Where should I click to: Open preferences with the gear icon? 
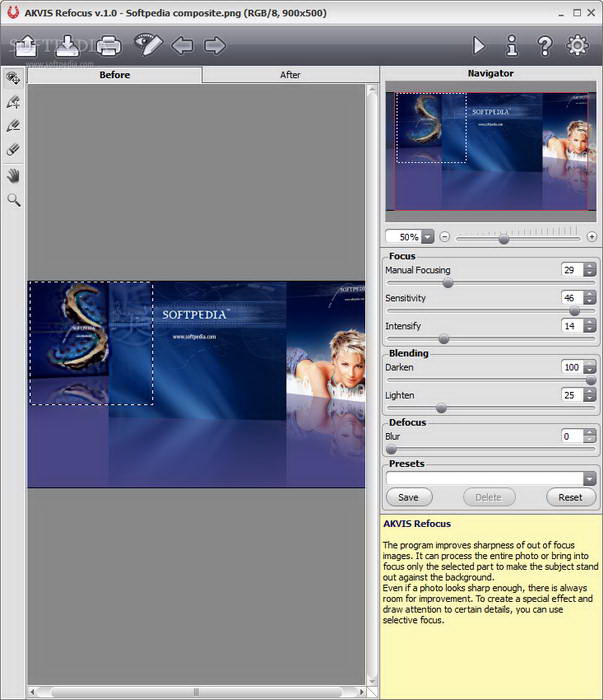578,46
